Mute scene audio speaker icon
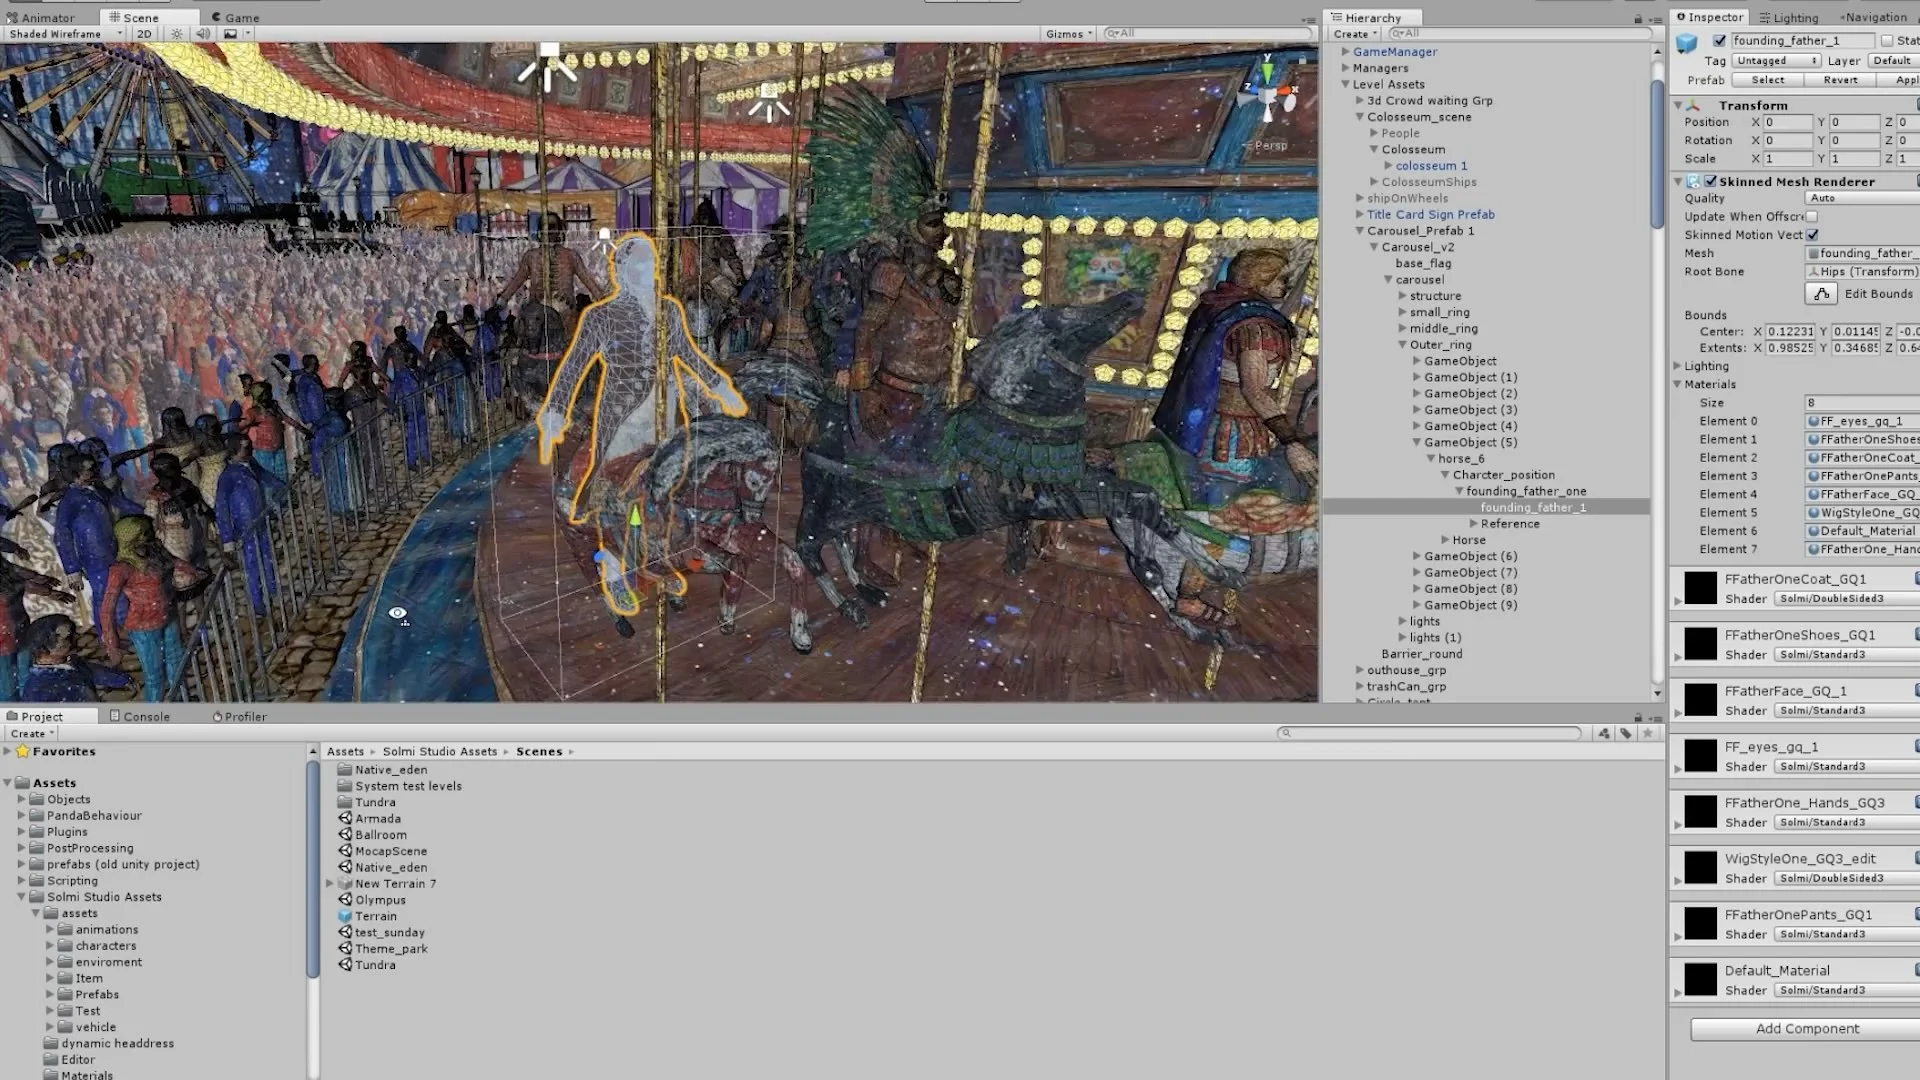Screen dimensions: 1920x1080 (203, 34)
